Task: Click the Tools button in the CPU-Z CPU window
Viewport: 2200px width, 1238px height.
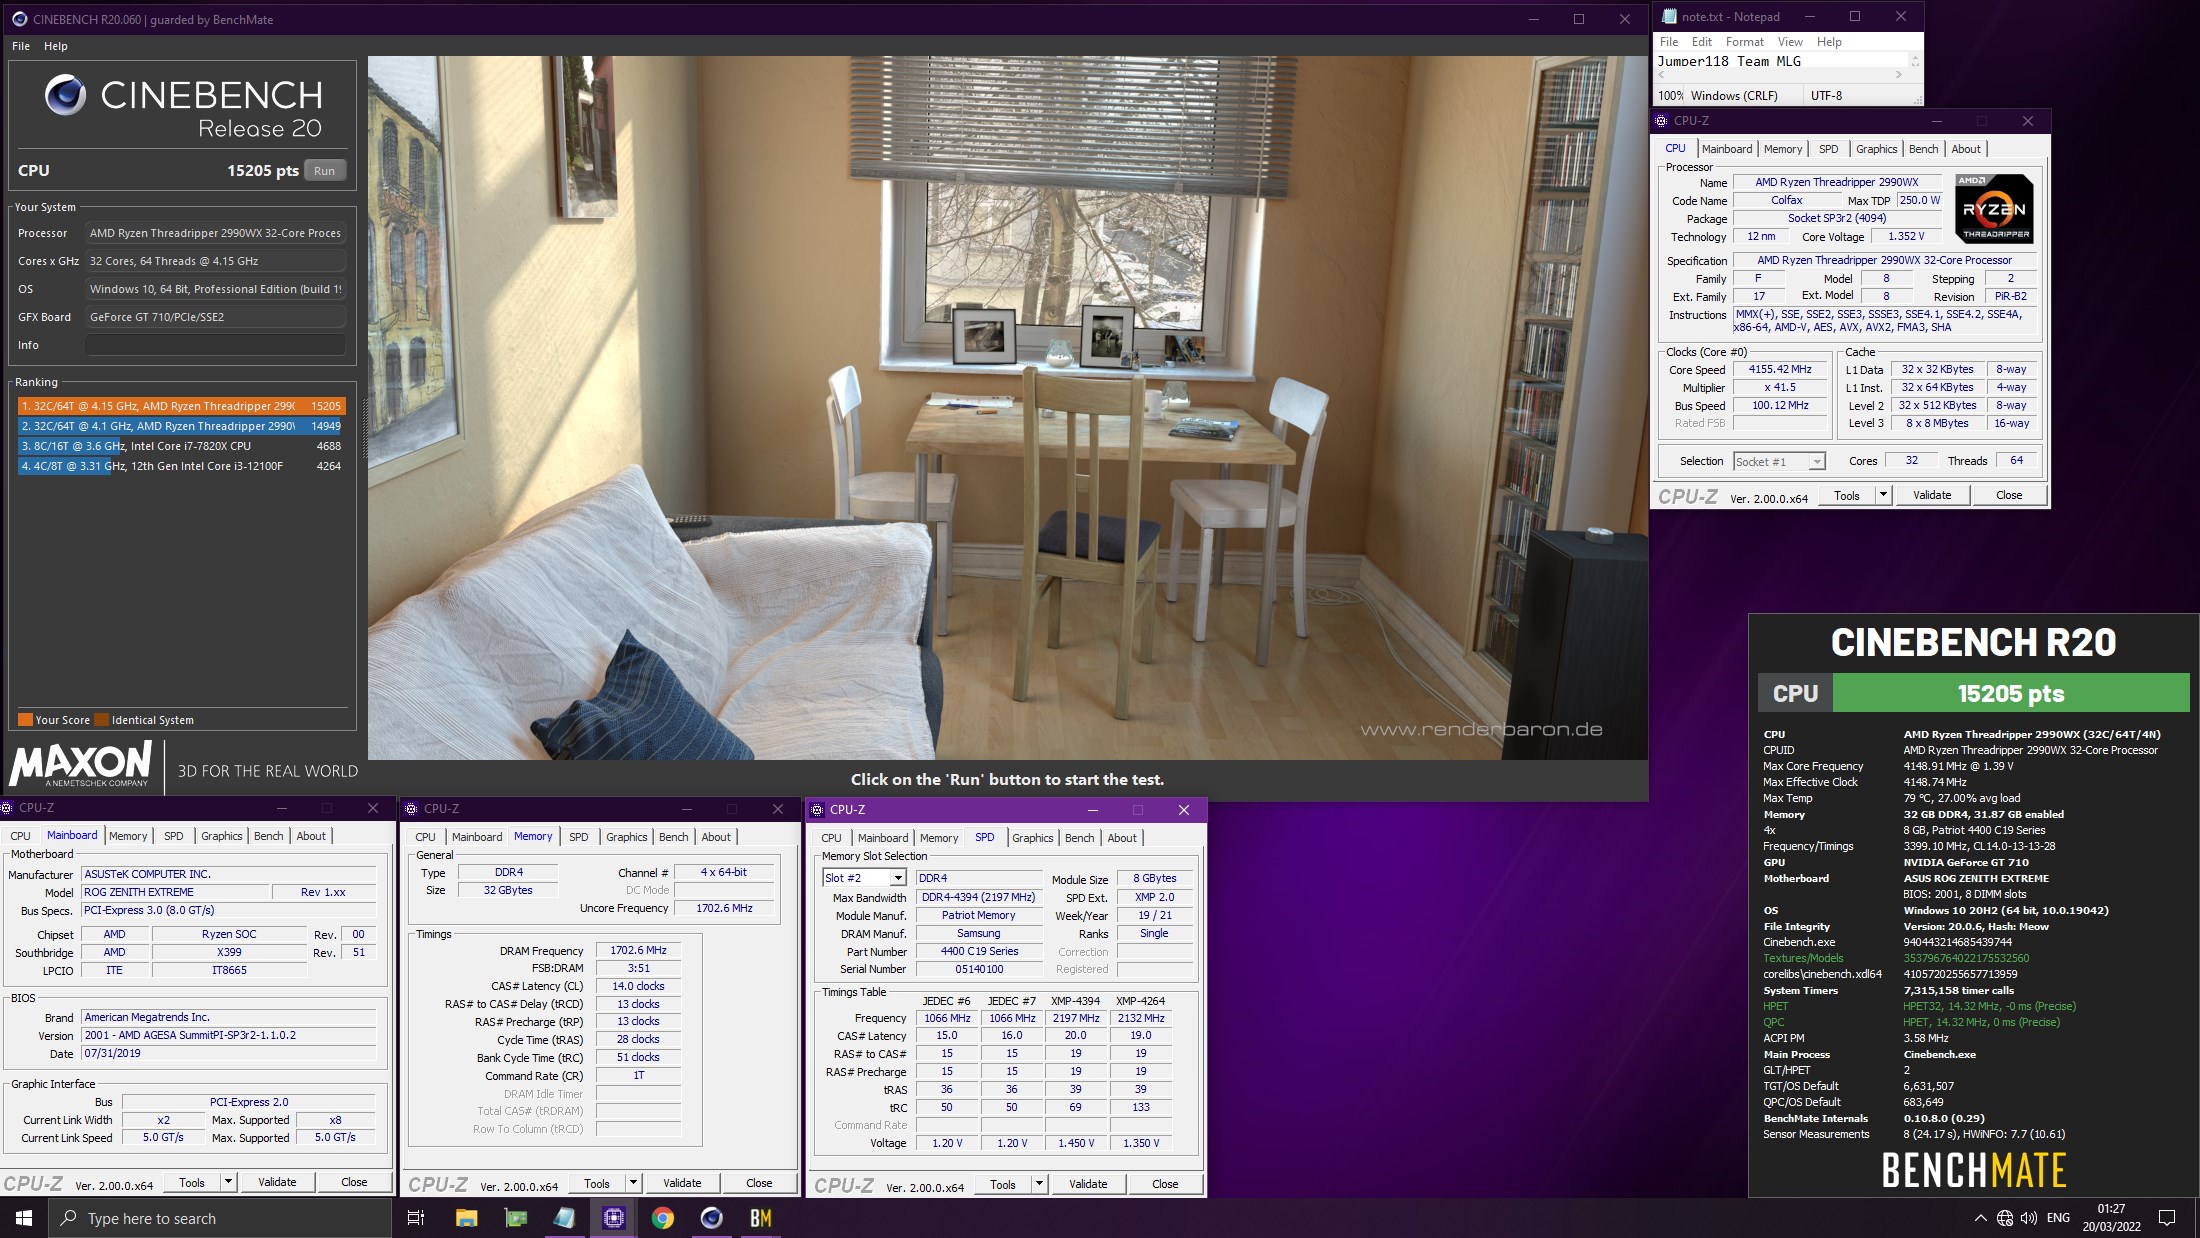Action: (1847, 495)
